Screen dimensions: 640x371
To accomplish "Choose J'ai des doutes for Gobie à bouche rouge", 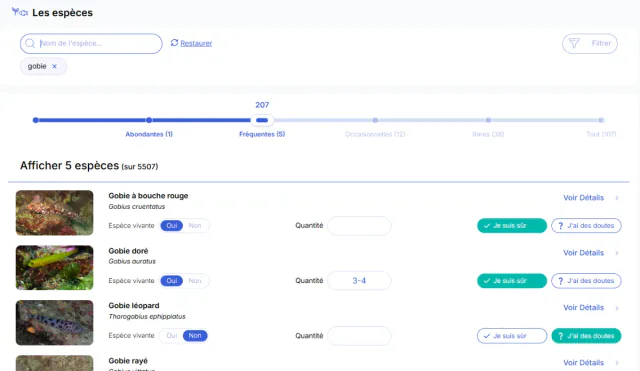I will click(x=586, y=226).
